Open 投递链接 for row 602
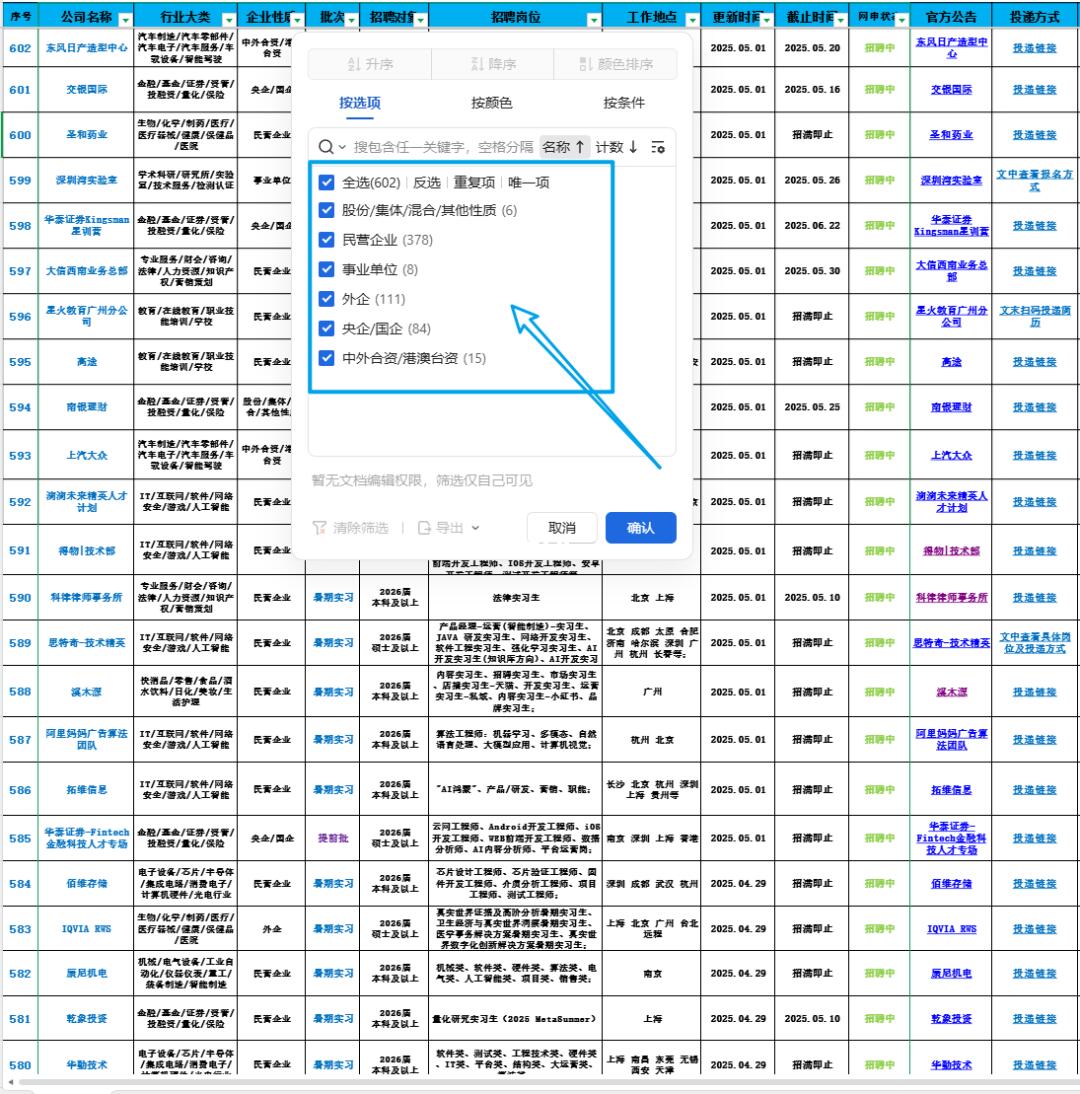1080x1094 pixels. click(x=1035, y=48)
